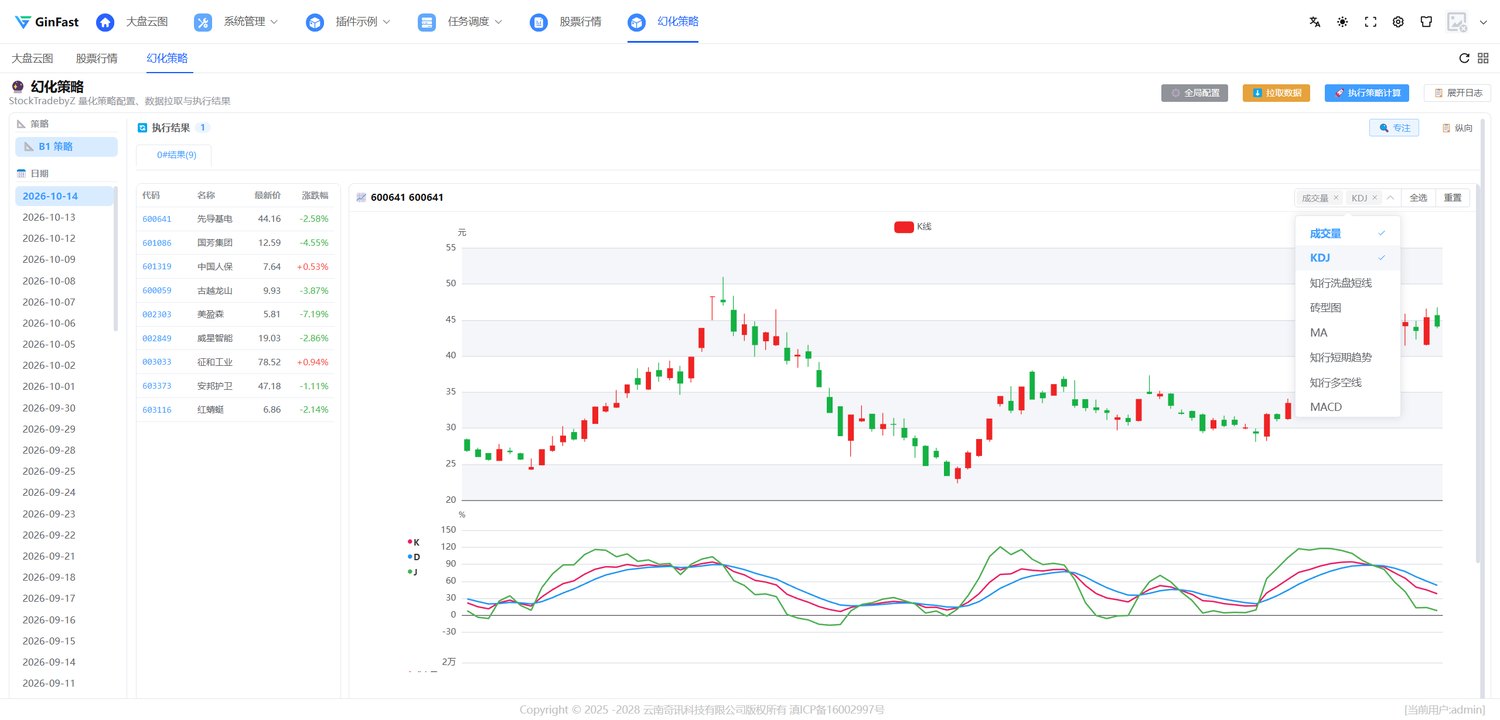The height and width of the screenshot is (720, 1500).
Task: Remove the 成交量 tag from the indicator selector
Action: (x=1336, y=198)
